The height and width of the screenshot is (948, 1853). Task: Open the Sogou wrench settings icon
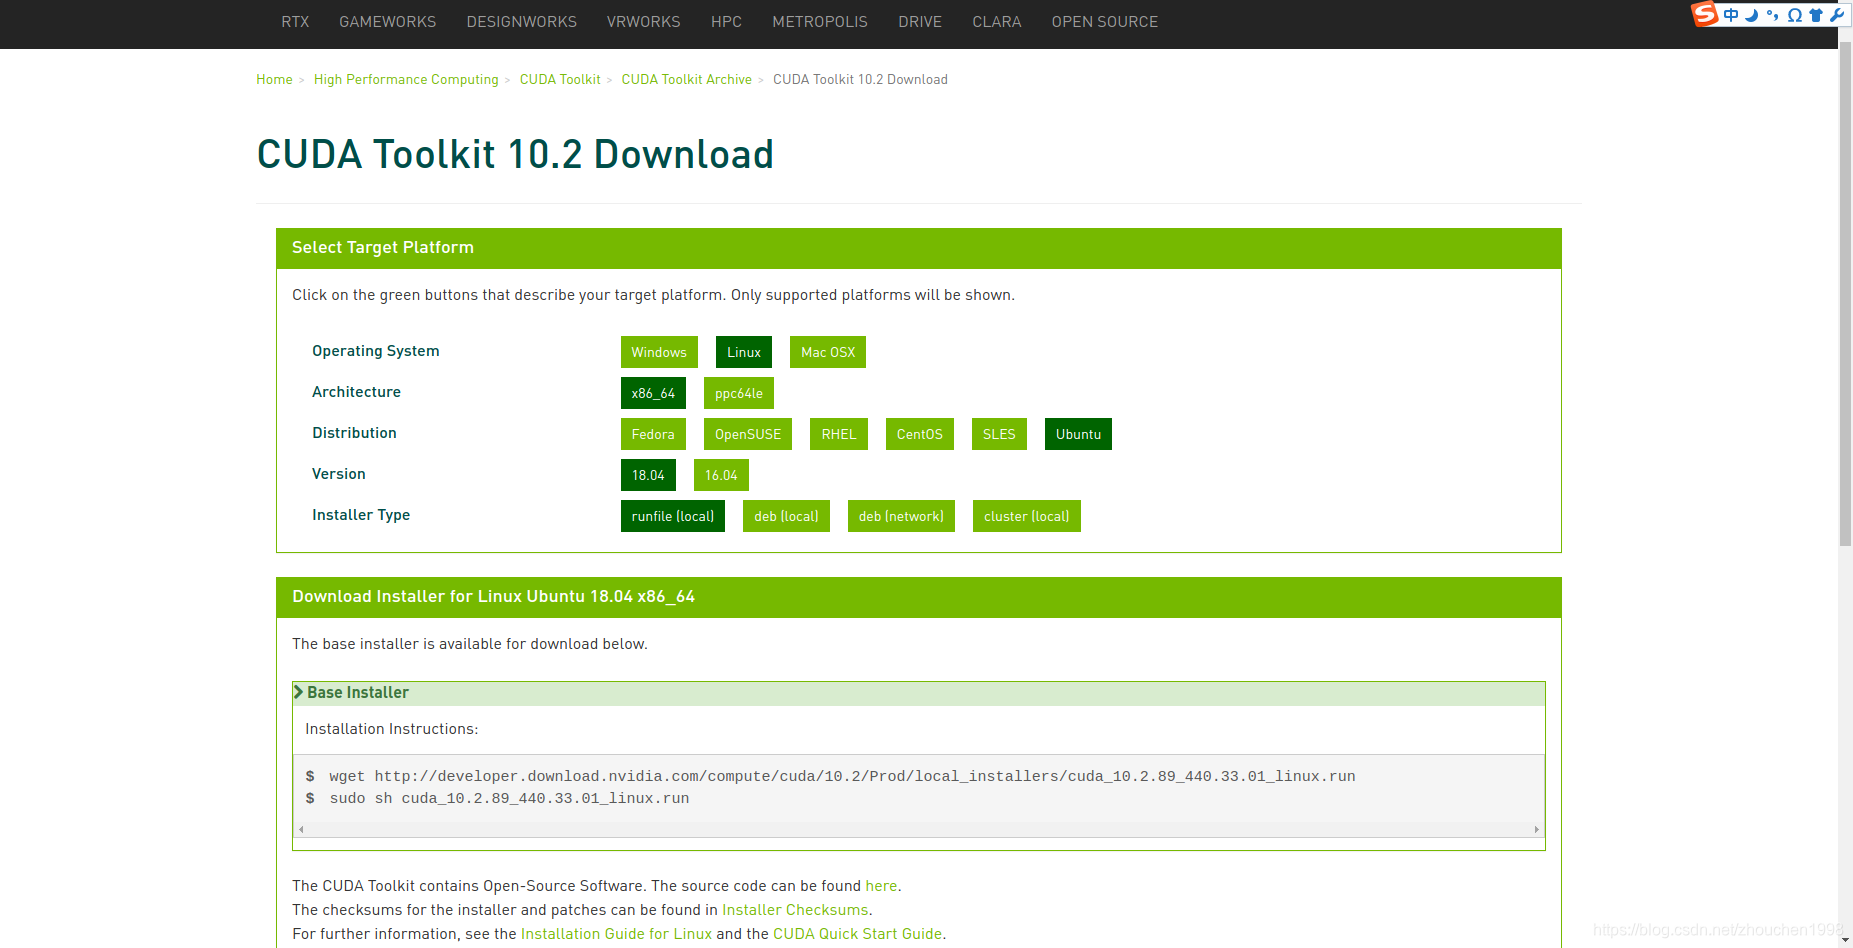pos(1837,15)
